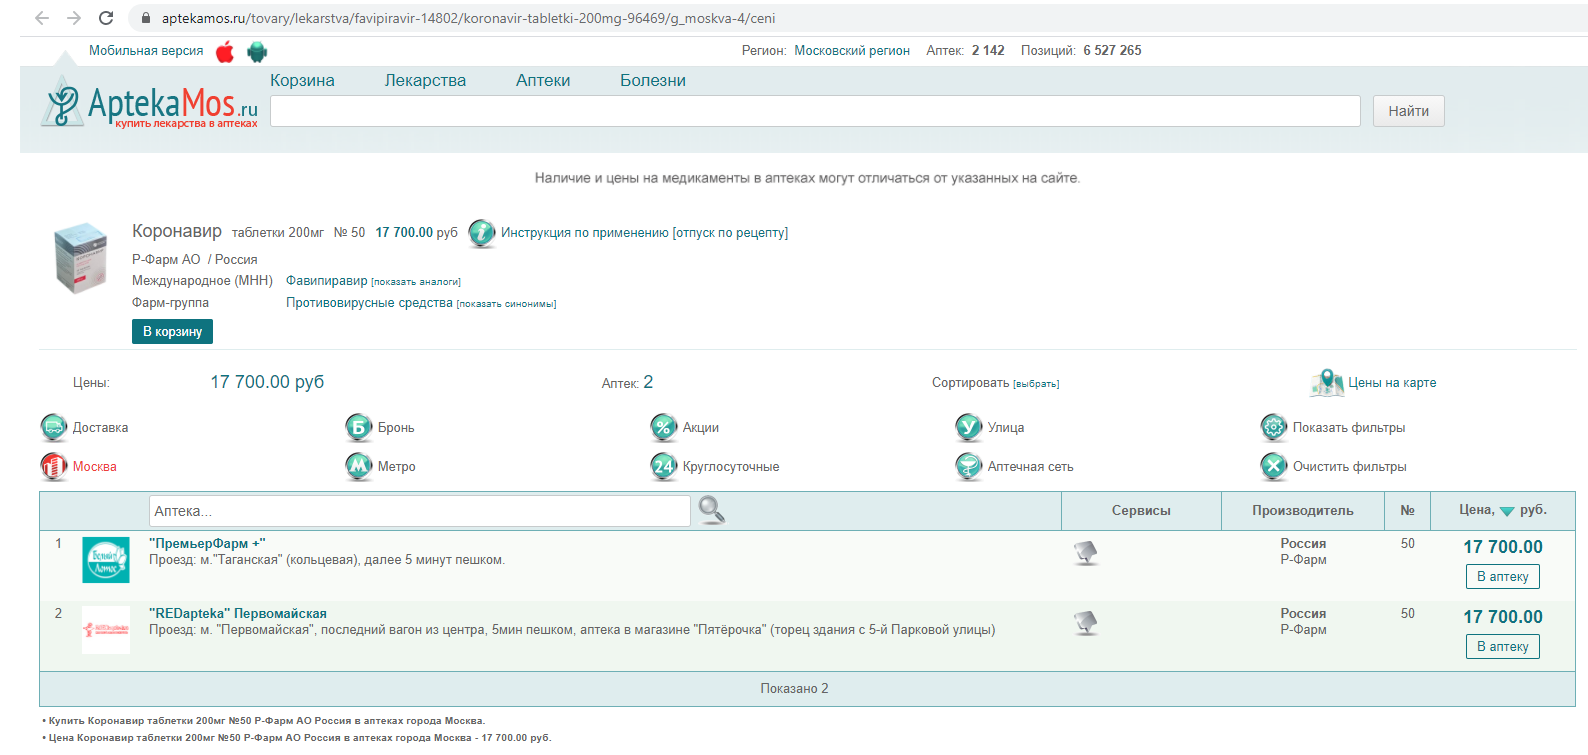Click the magnifier icon beside pharmacy filter

(711, 510)
